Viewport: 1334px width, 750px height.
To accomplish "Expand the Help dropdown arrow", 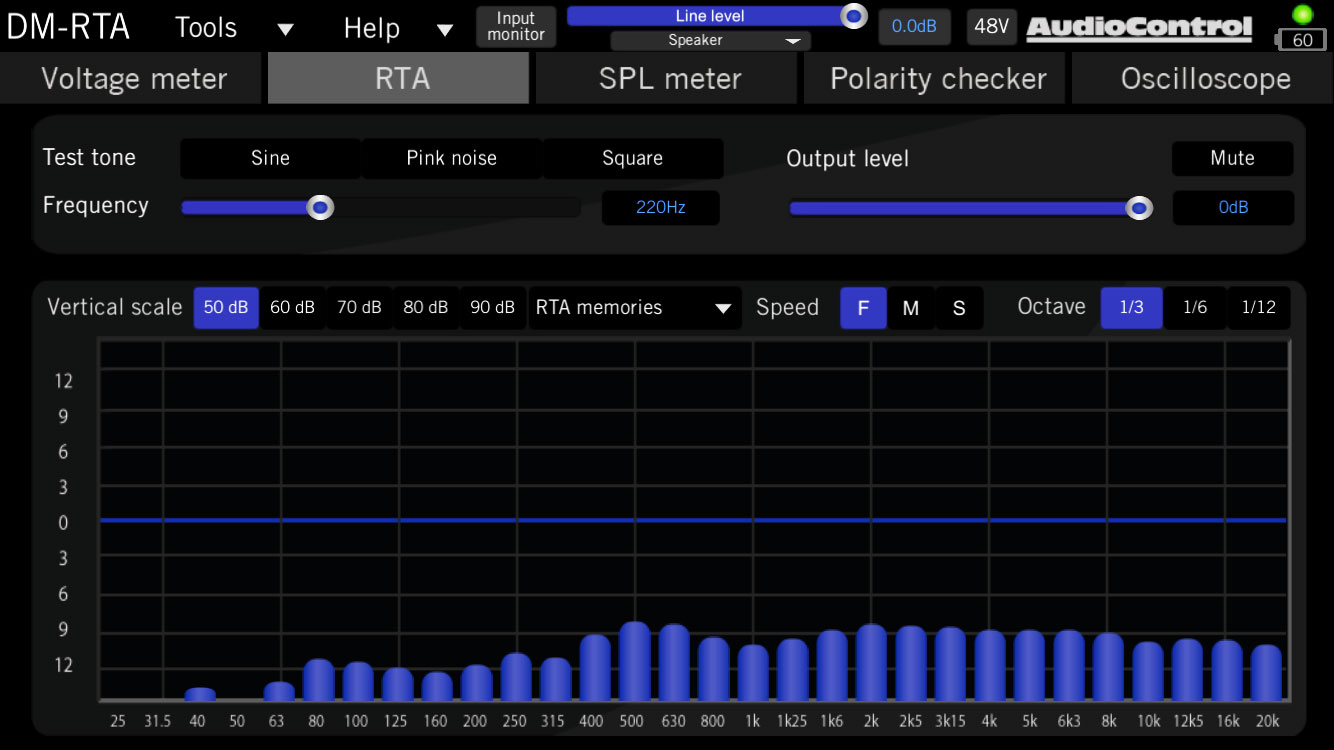I will click(x=446, y=30).
